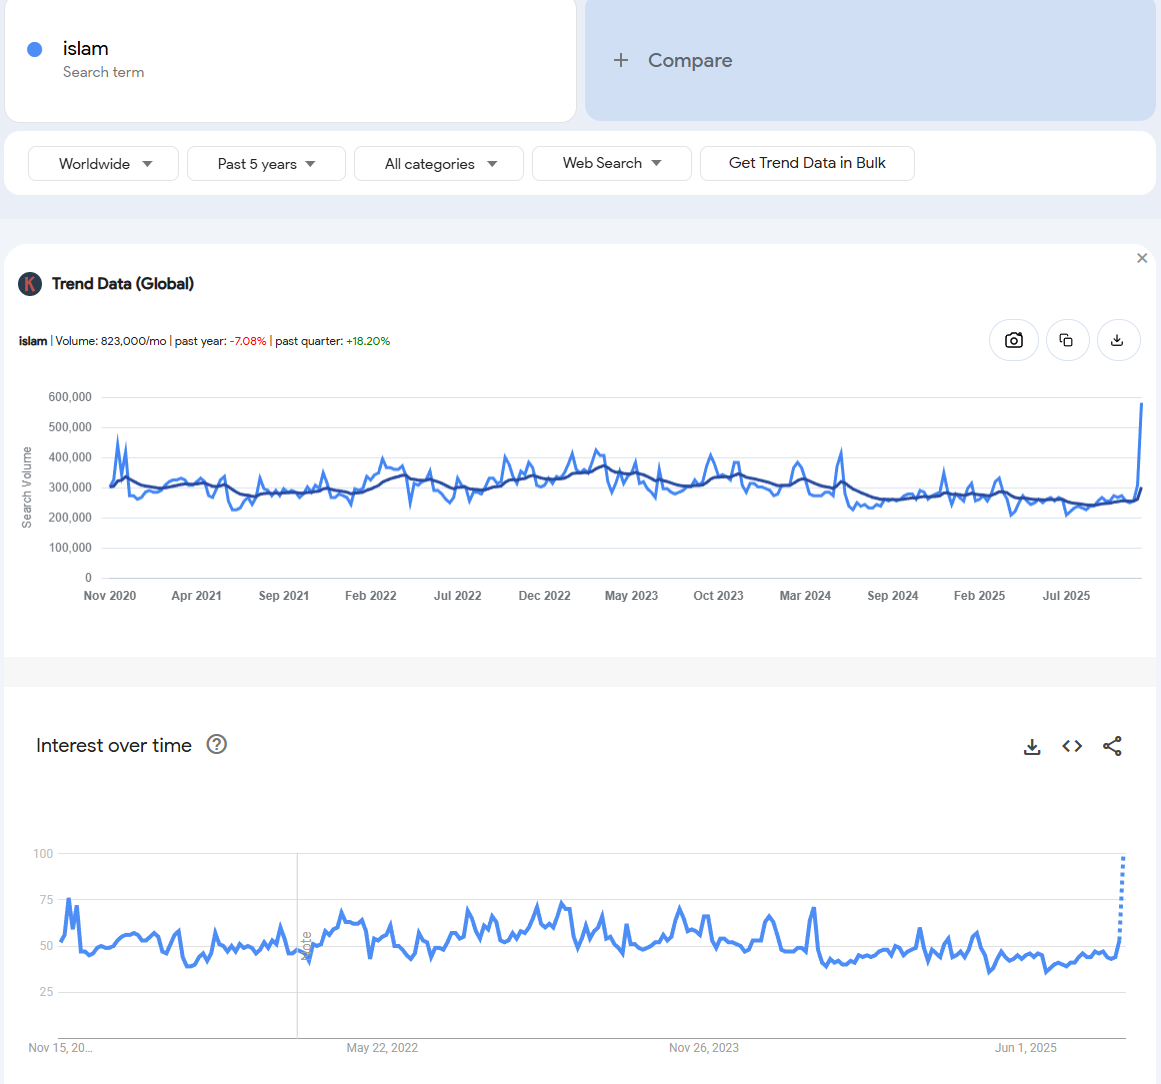Close the Trend Data panel

point(1142,258)
